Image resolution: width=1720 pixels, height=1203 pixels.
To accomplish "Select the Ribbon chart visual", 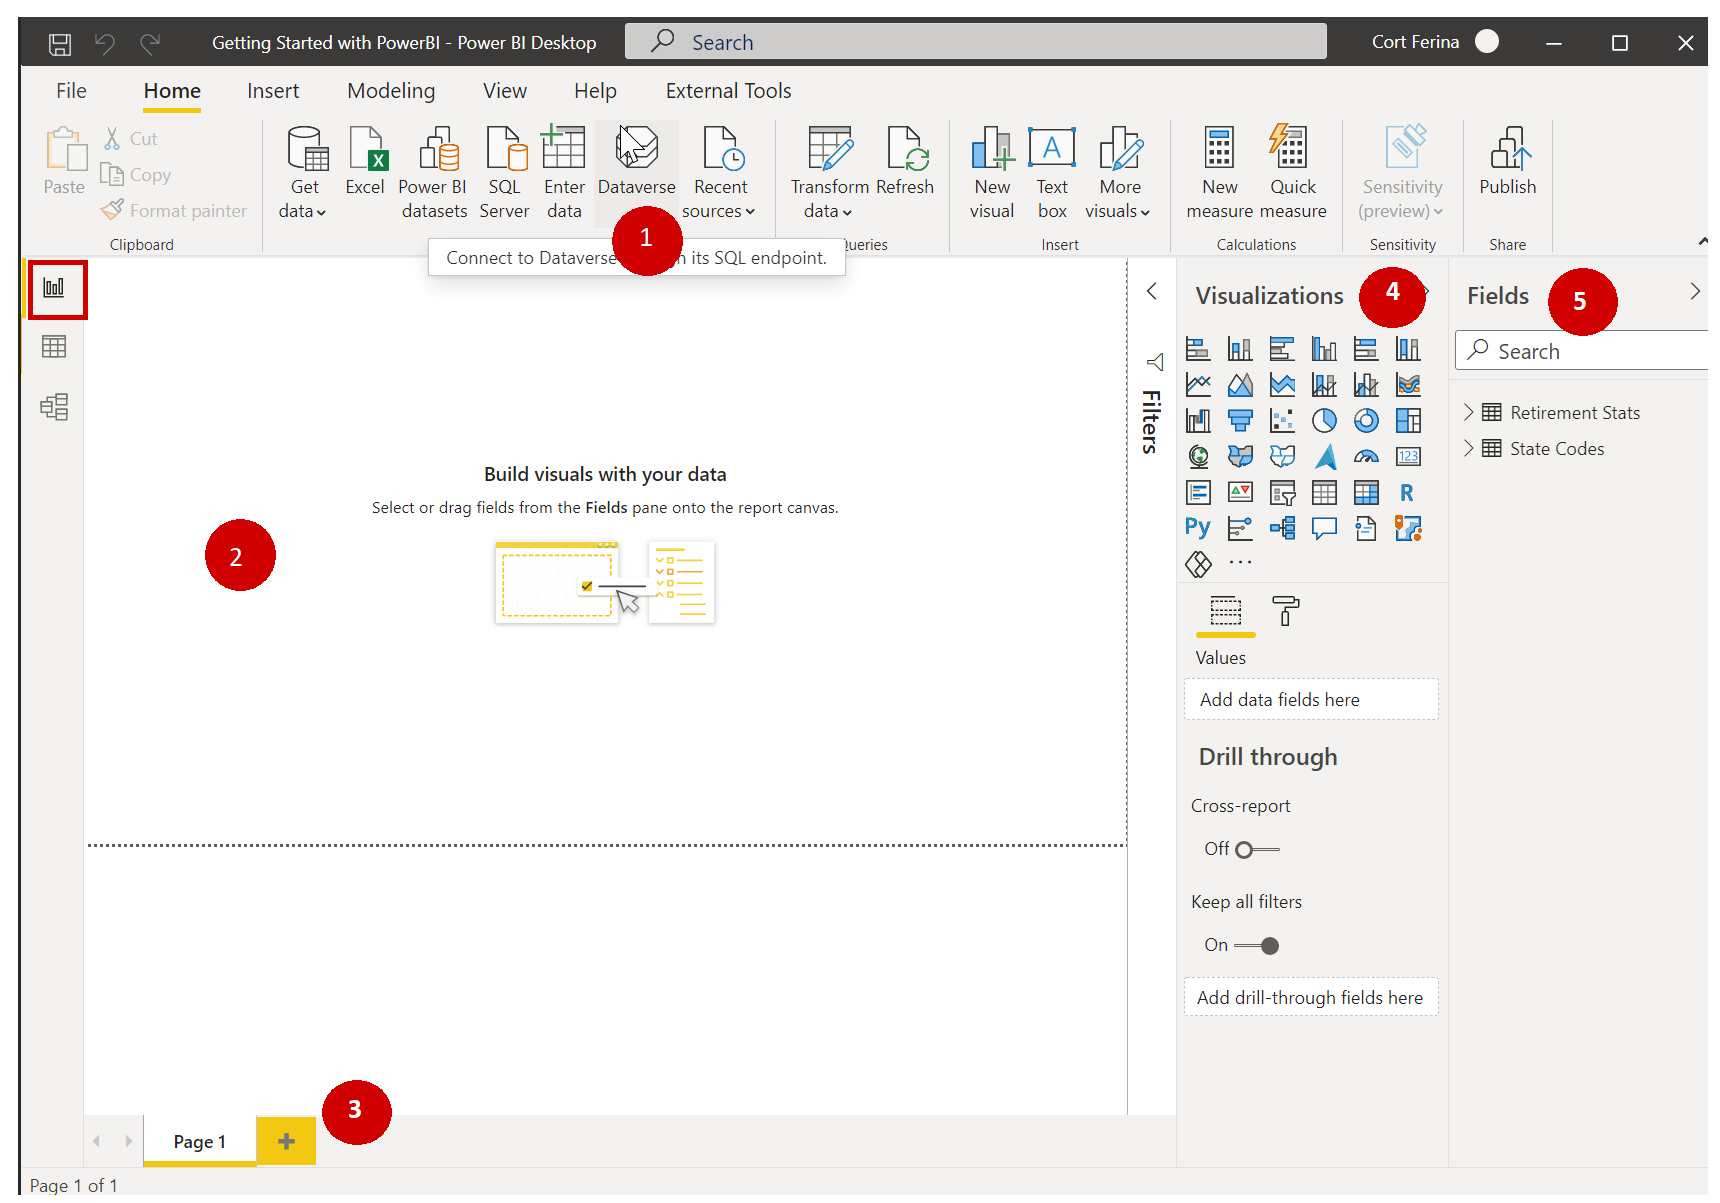I will click(1408, 385).
